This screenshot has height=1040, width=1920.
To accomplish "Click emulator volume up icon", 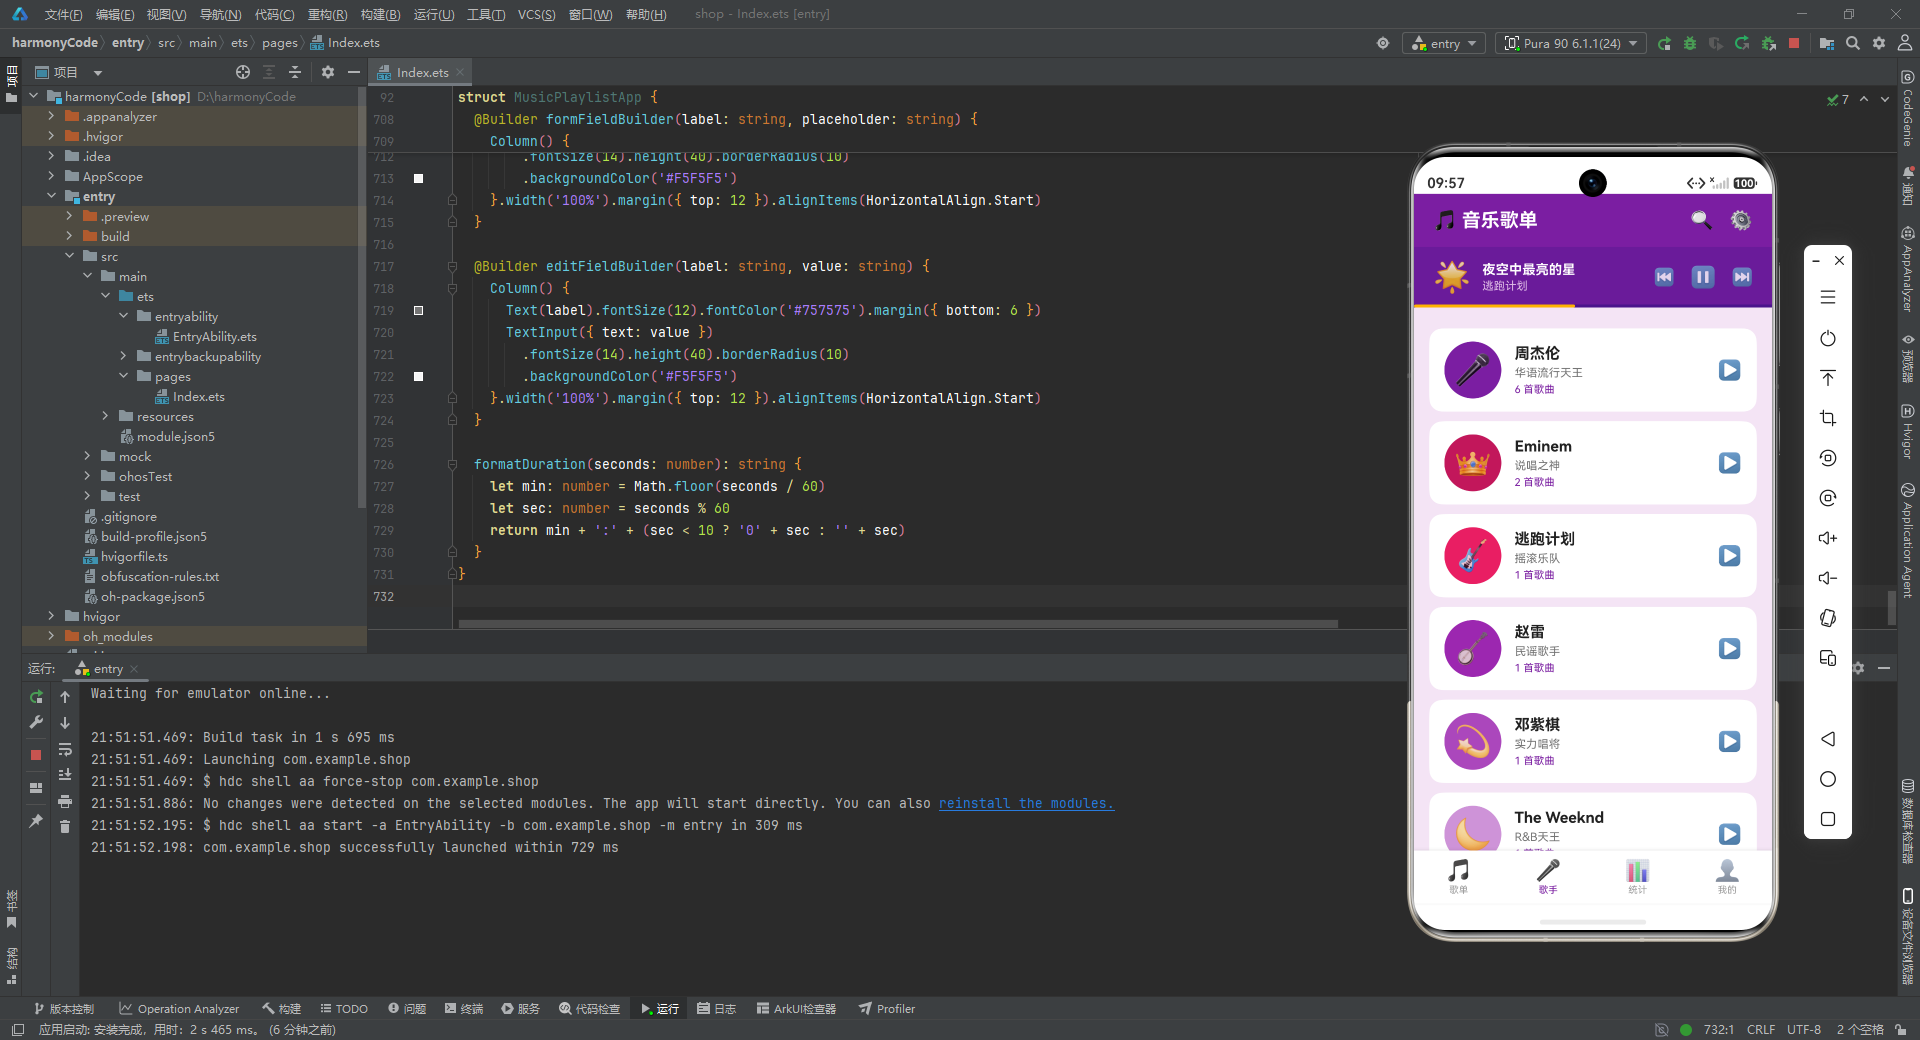I will pyautogui.click(x=1828, y=538).
